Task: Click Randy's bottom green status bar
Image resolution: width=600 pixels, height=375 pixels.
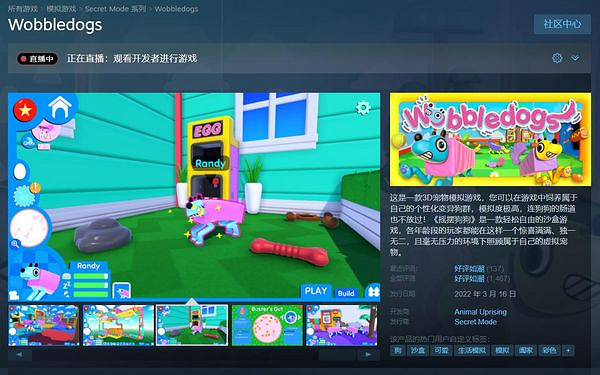Action: pos(91,294)
